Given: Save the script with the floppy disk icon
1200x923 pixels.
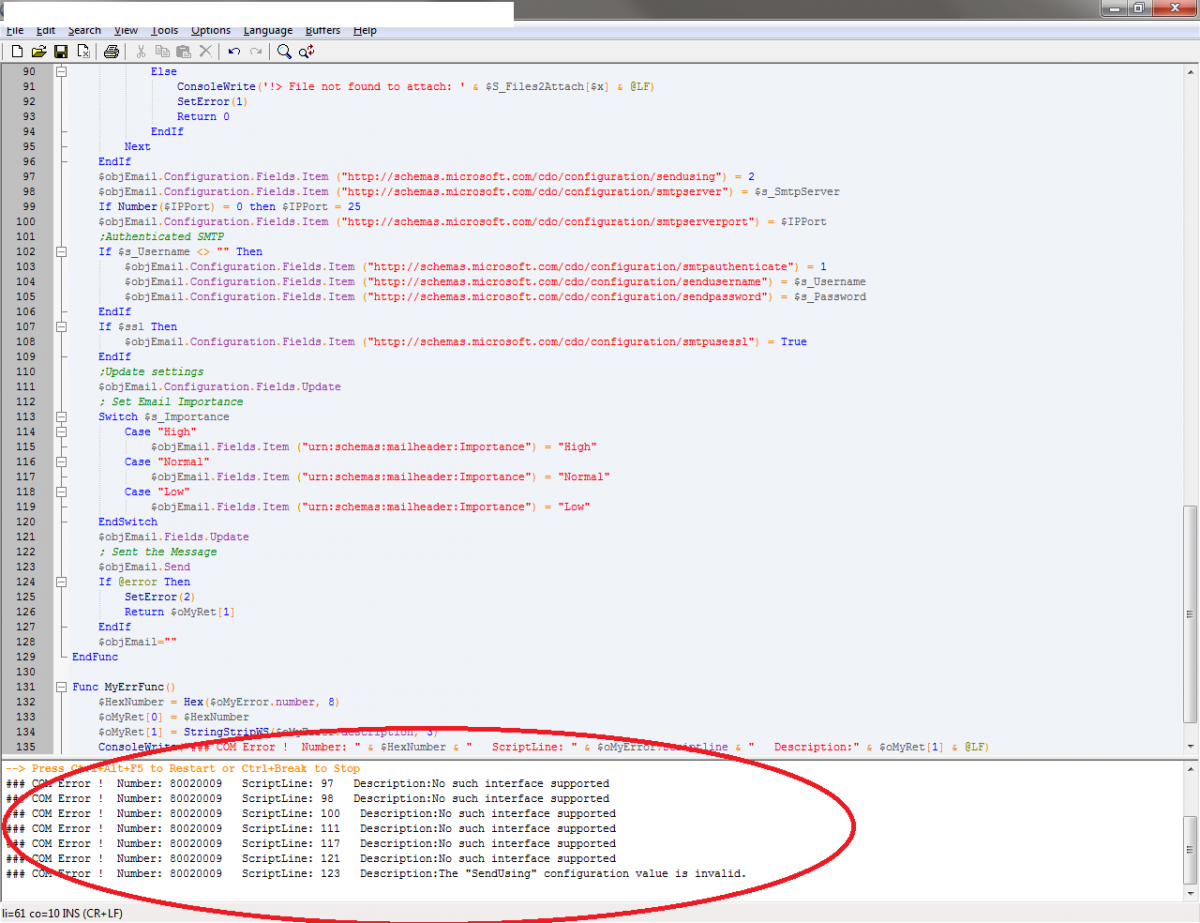Looking at the screenshot, I should pos(61,51).
